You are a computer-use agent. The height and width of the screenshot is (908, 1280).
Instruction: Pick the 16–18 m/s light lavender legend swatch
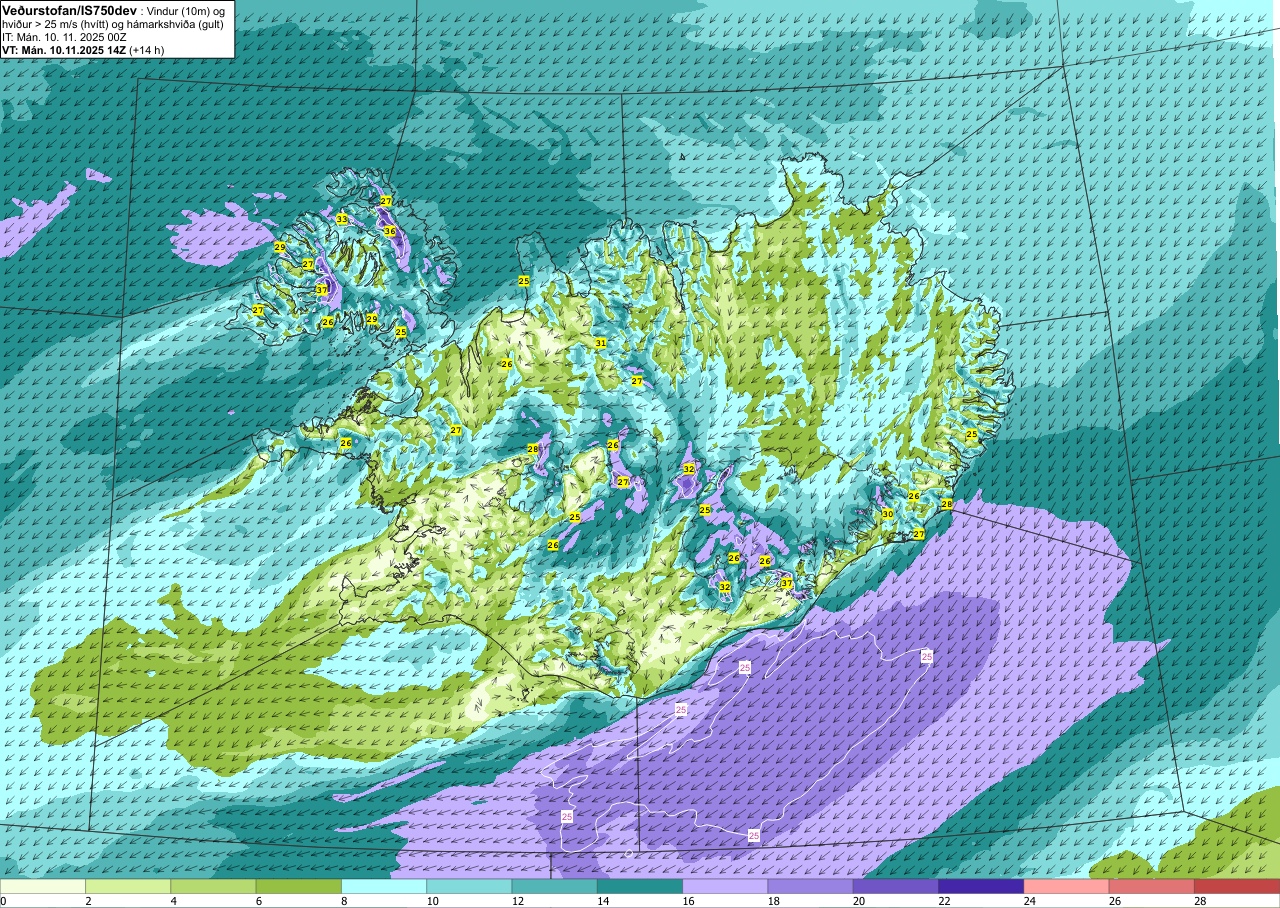pos(725,886)
